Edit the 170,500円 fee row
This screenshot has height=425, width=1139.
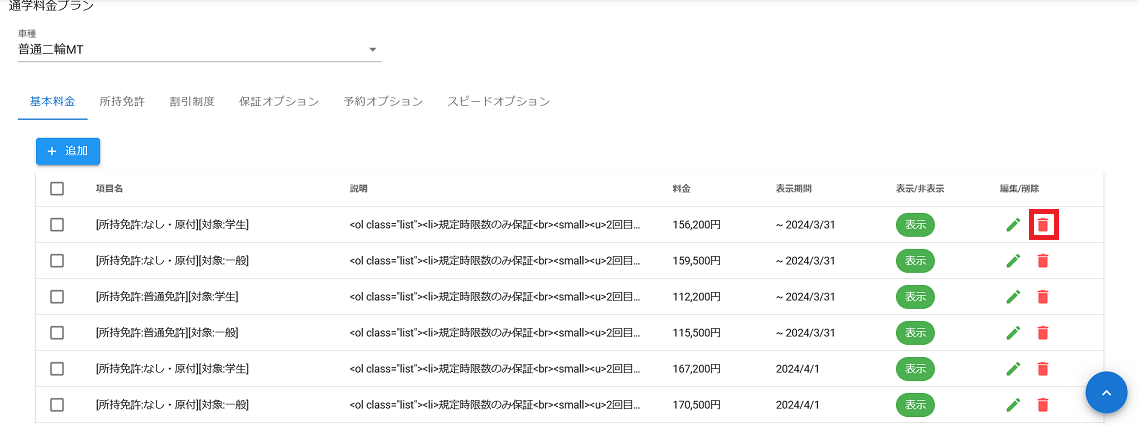[1013, 405]
